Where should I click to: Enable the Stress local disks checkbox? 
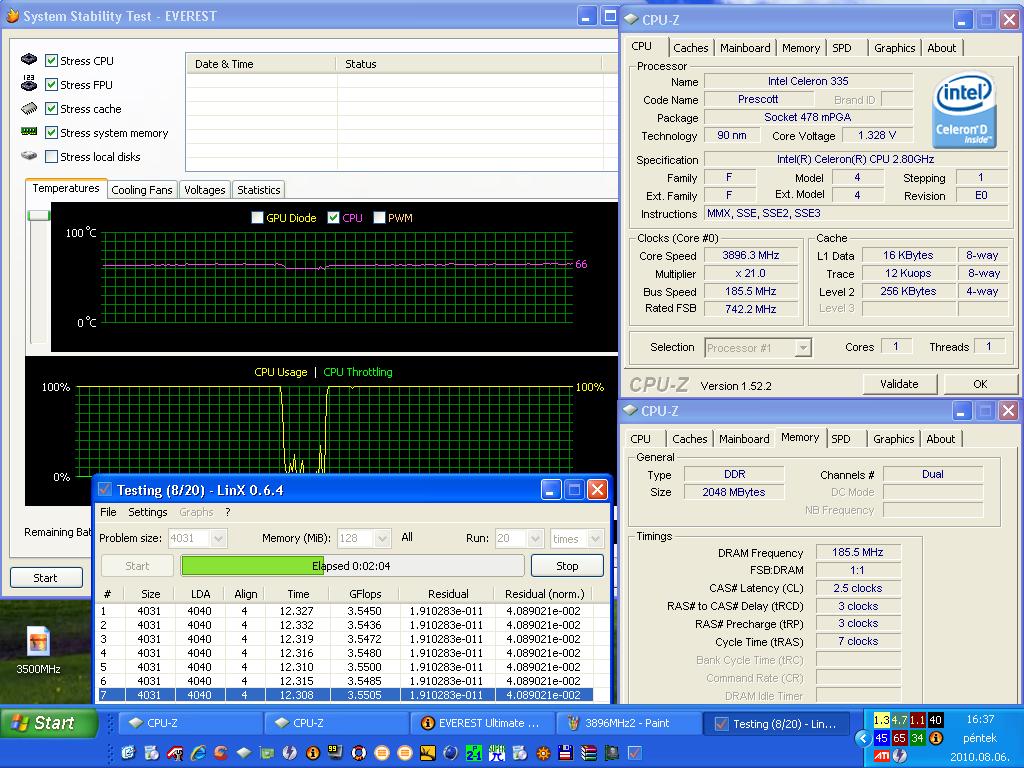[52, 157]
